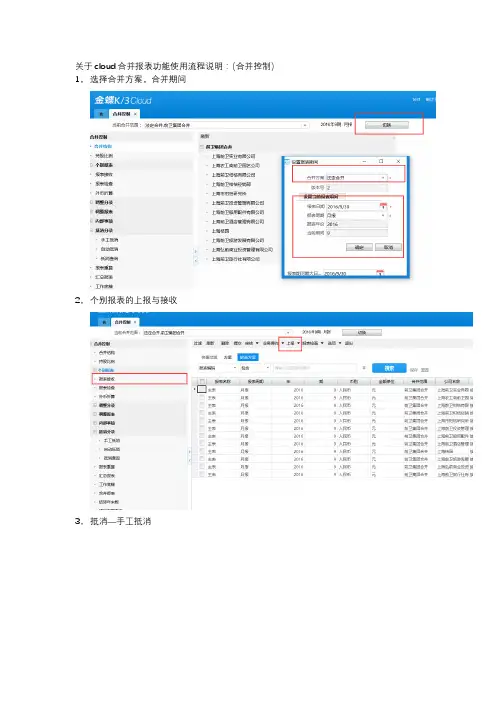Click 删除 in the list toolbar
Image resolution: width=496 pixels, height=702 pixels.
click(x=225, y=343)
